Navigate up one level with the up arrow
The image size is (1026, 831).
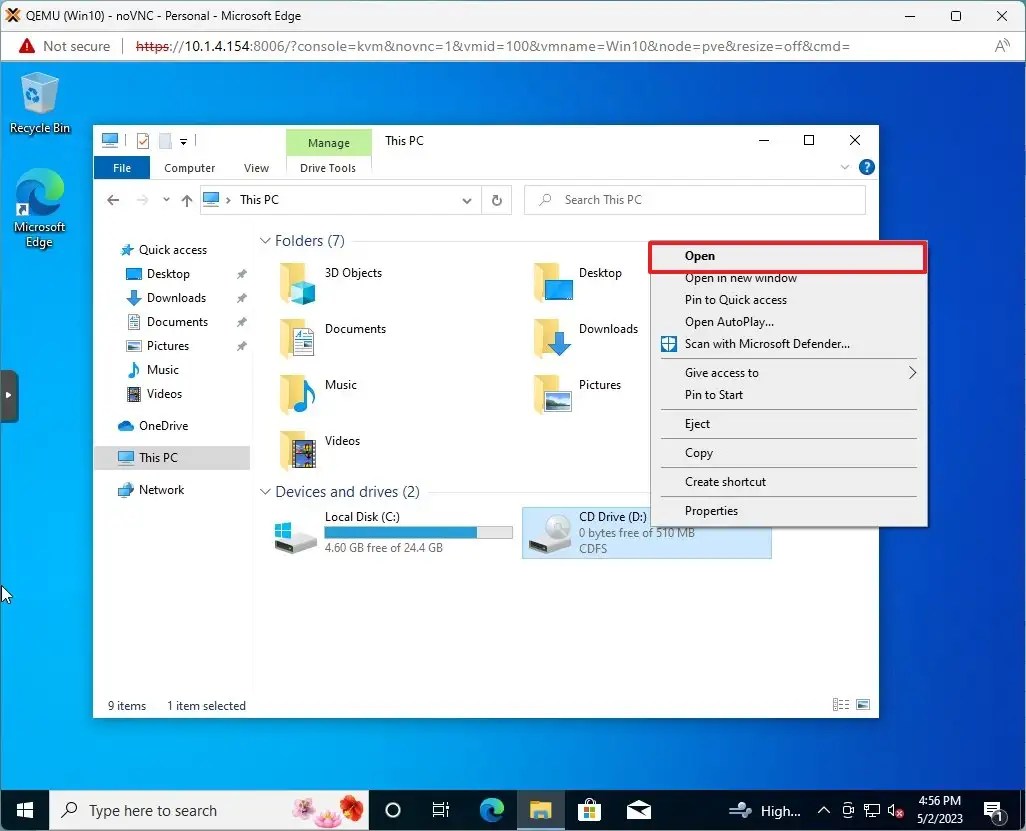click(186, 200)
